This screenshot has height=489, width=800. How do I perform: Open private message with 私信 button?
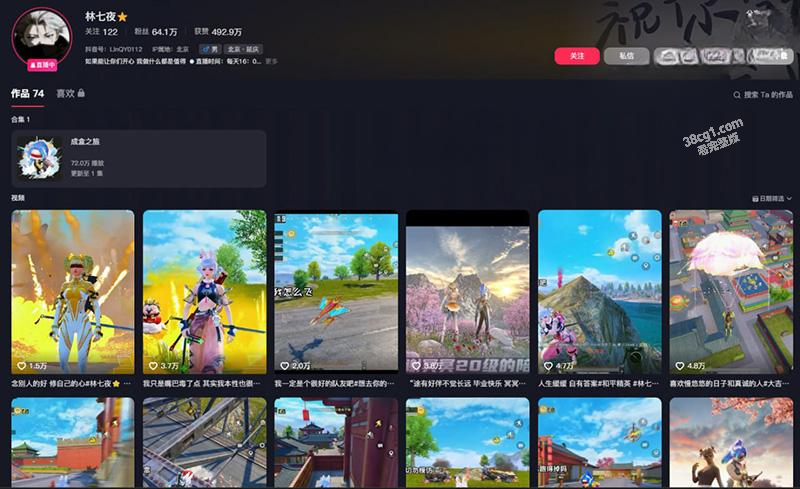click(627, 56)
